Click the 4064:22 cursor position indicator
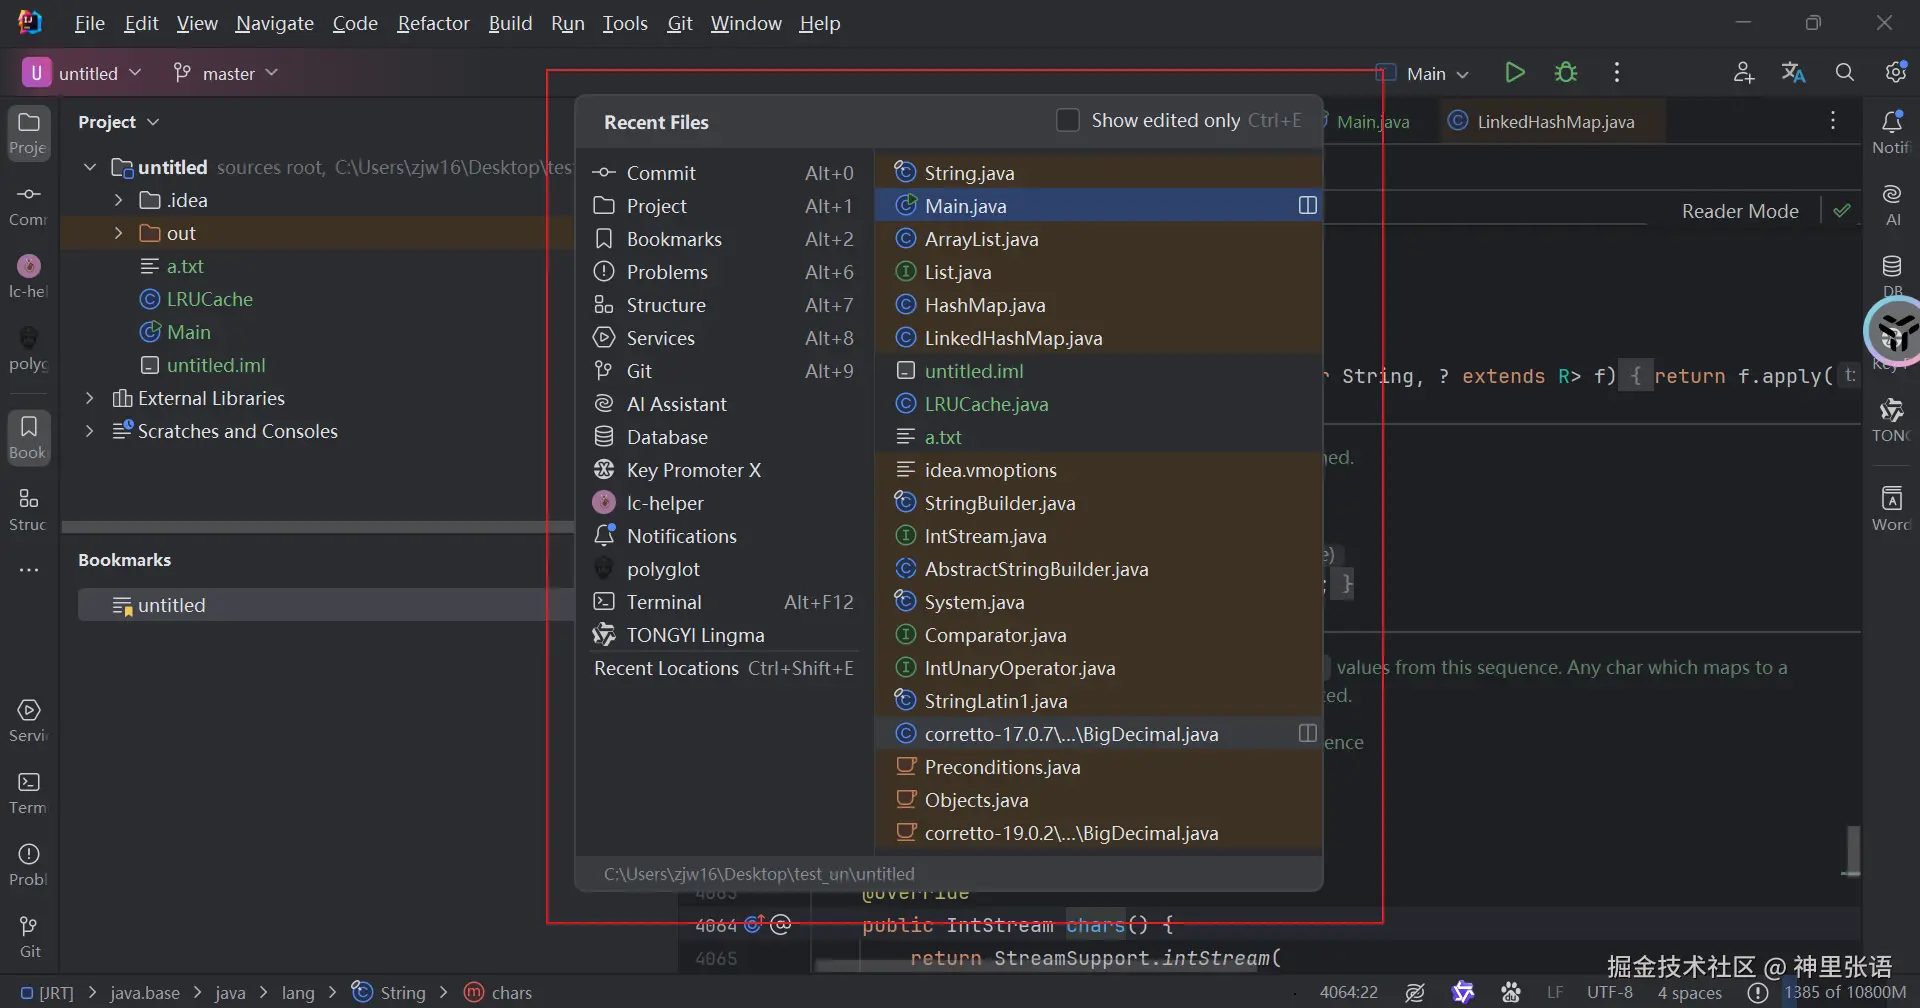The width and height of the screenshot is (1920, 1008). click(x=1349, y=992)
